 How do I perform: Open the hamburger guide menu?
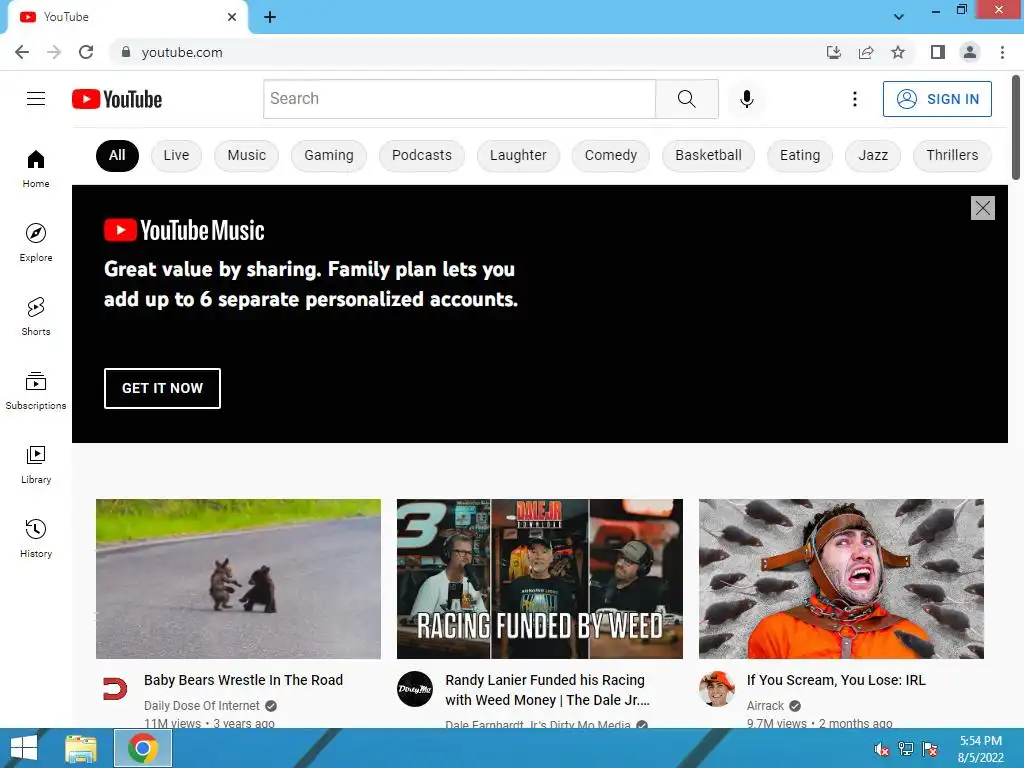[x=36, y=99]
